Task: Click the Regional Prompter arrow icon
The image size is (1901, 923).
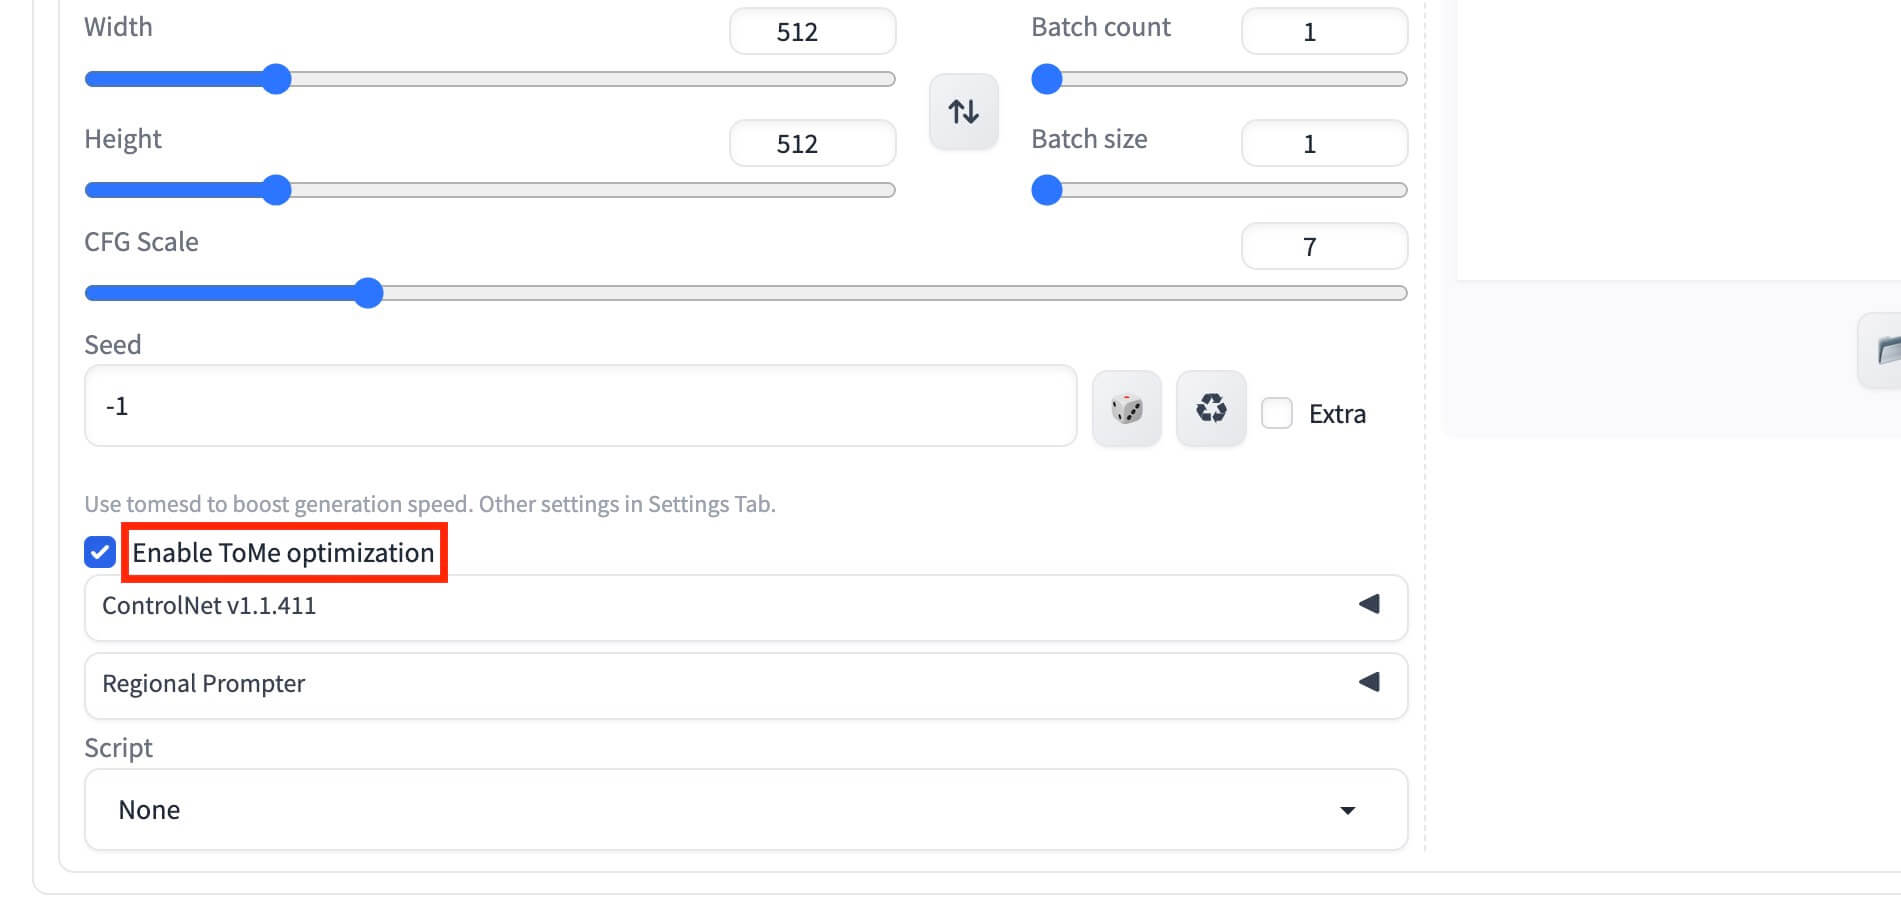Action: click(1369, 682)
